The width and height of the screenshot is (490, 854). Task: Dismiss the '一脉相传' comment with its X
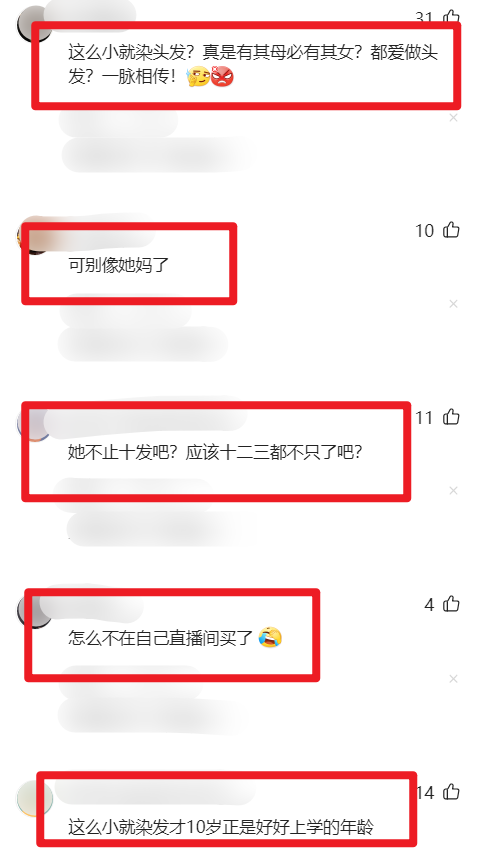point(453,118)
